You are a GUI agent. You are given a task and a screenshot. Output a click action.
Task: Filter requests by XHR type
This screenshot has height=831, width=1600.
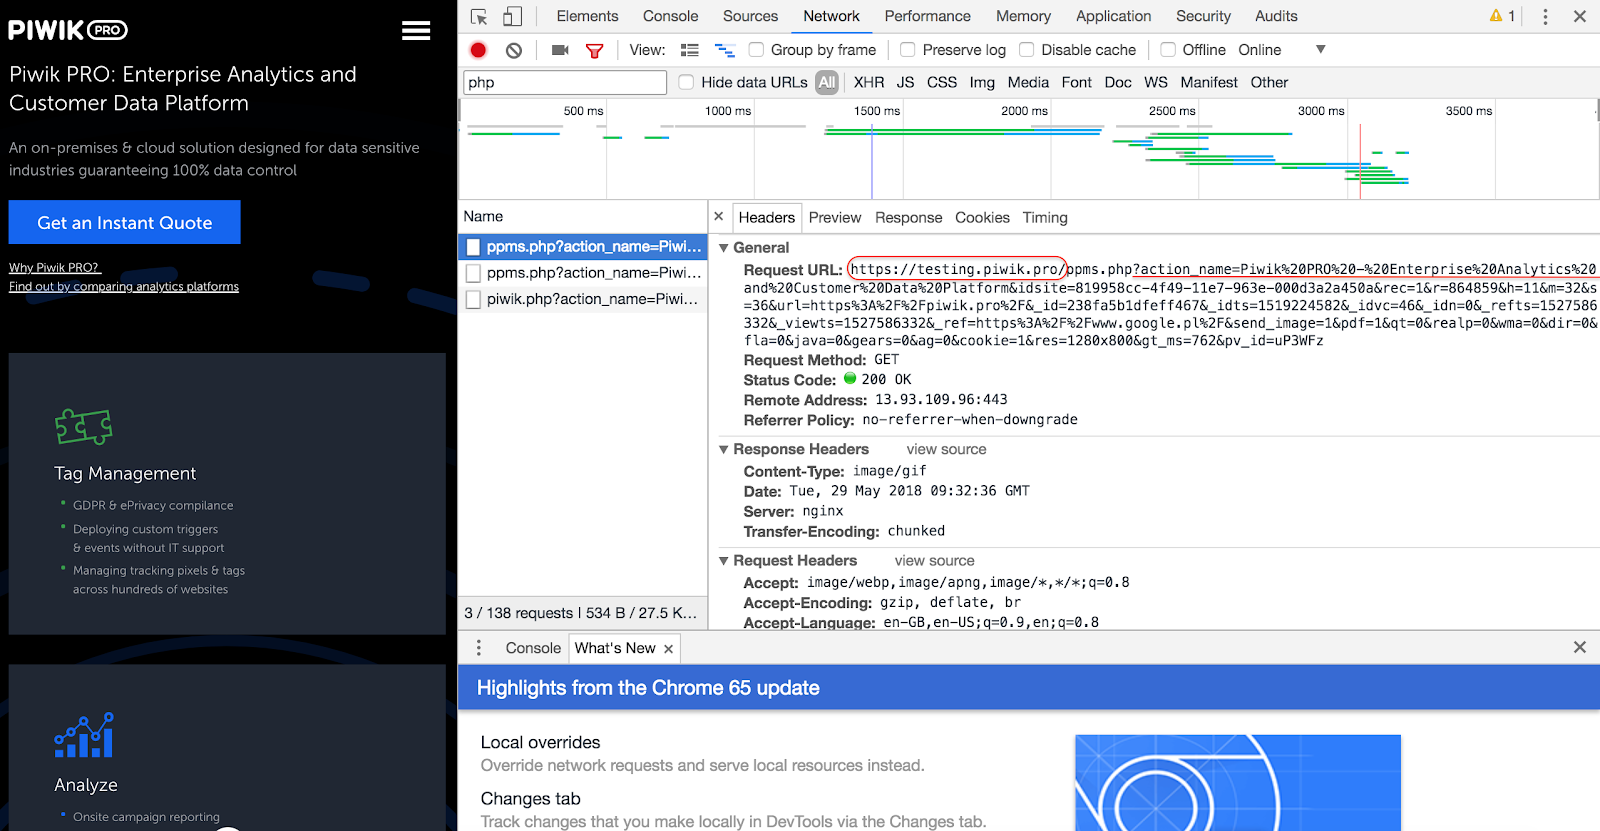click(869, 83)
